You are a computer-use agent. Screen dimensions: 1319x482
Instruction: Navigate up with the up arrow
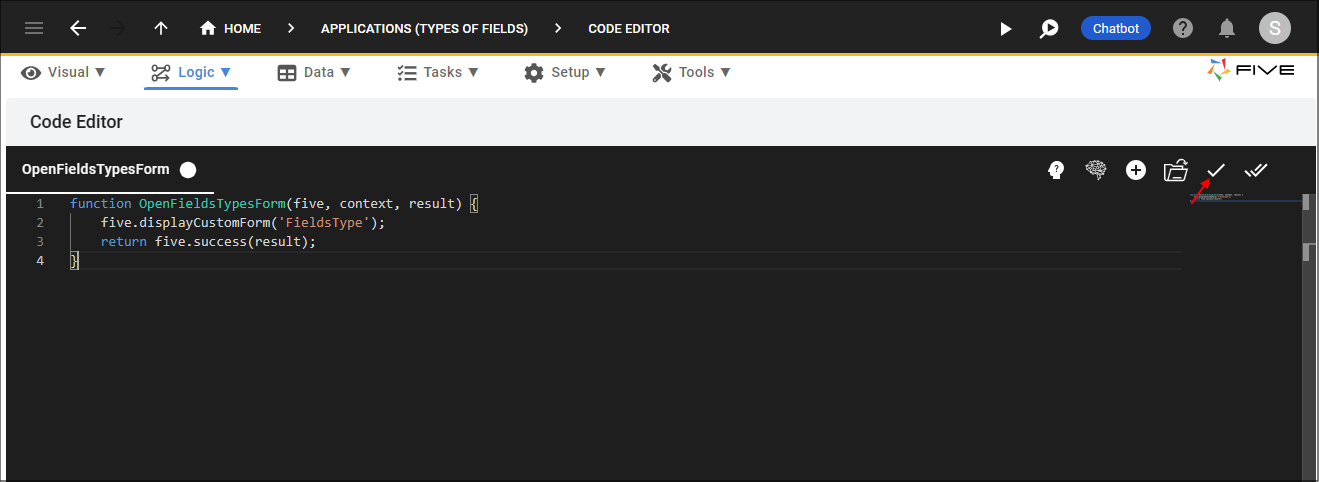[161, 28]
